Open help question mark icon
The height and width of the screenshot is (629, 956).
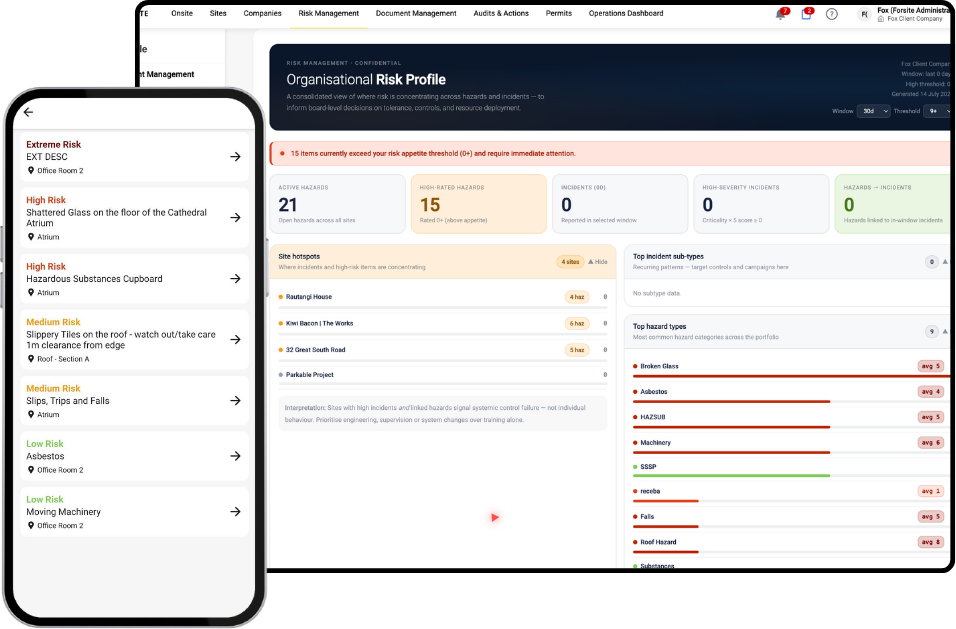pyautogui.click(x=832, y=14)
